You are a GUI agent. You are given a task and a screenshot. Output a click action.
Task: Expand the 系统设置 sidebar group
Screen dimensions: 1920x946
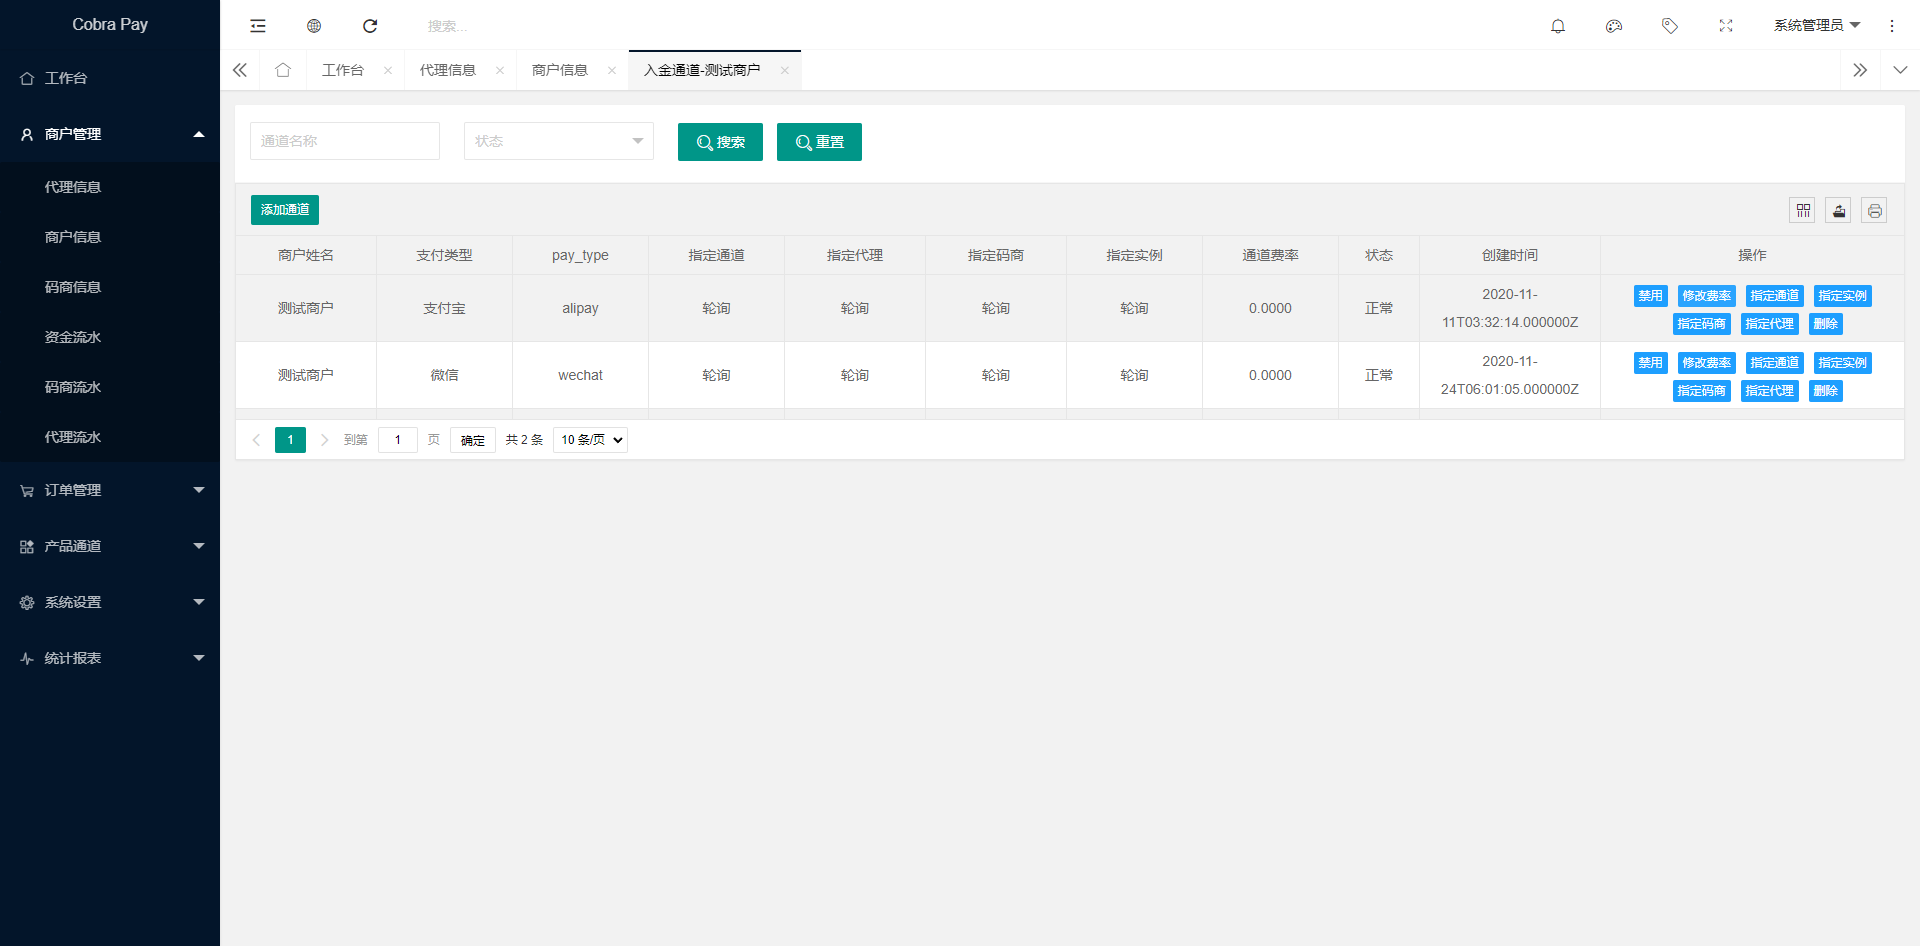click(x=110, y=602)
